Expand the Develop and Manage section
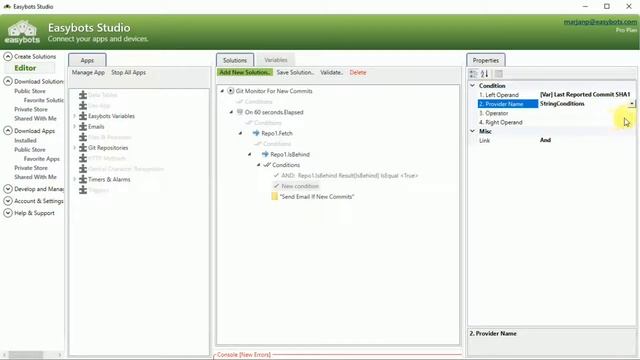The image size is (640, 360). (x=8, y=189)
